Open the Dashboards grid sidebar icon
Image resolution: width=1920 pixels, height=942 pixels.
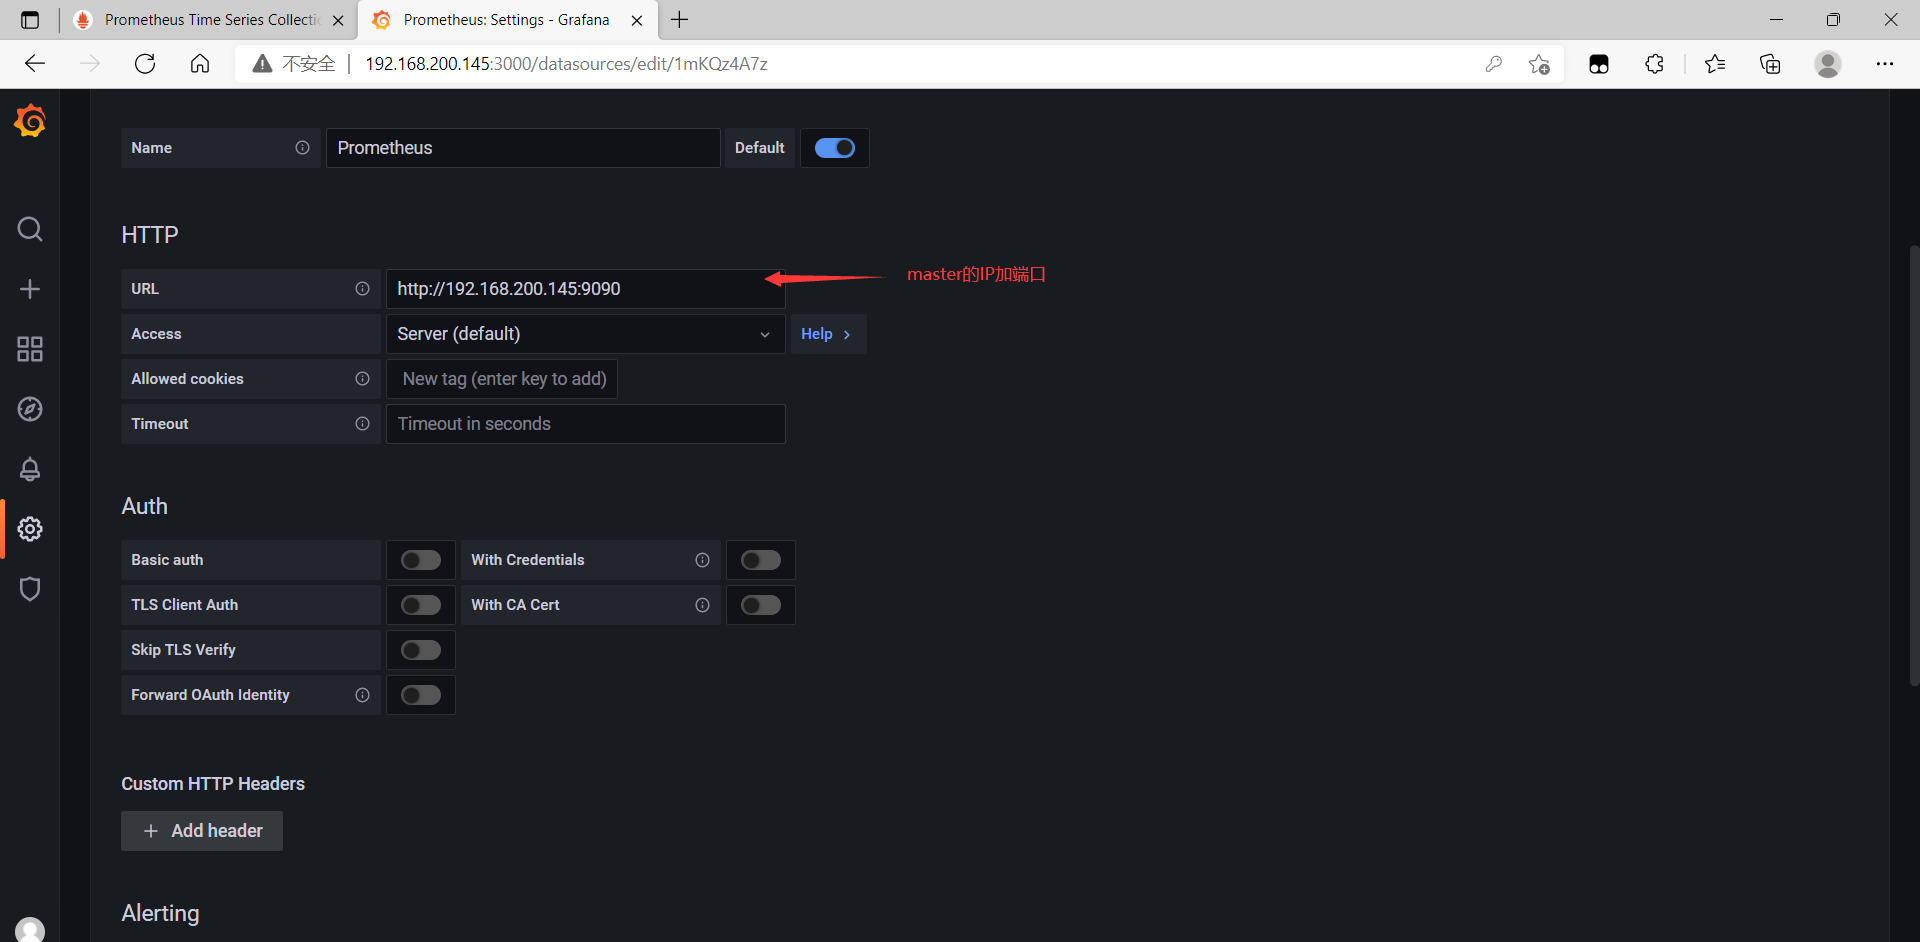30,349
